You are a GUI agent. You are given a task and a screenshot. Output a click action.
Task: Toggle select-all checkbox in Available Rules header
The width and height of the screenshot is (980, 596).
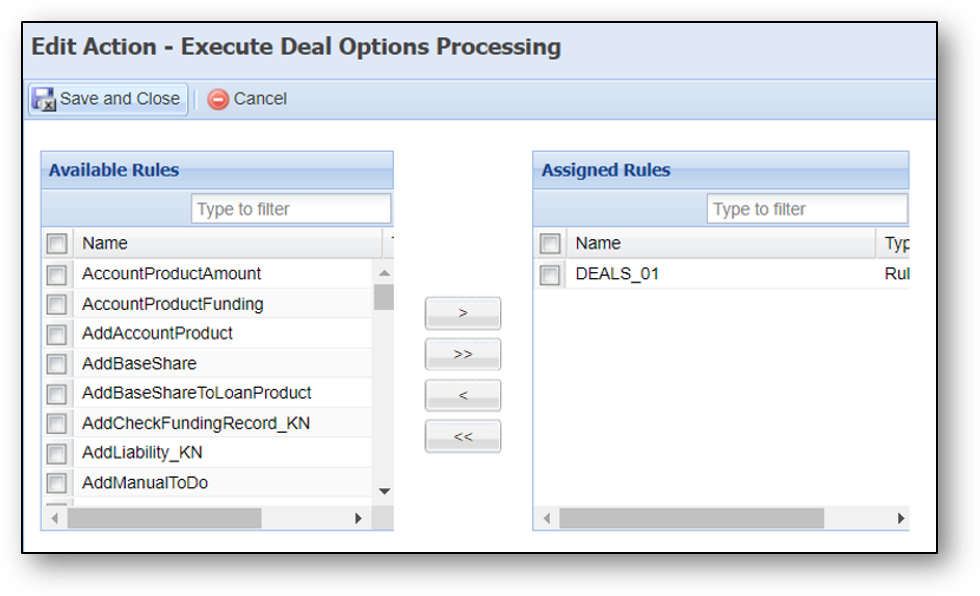(56, 244)
